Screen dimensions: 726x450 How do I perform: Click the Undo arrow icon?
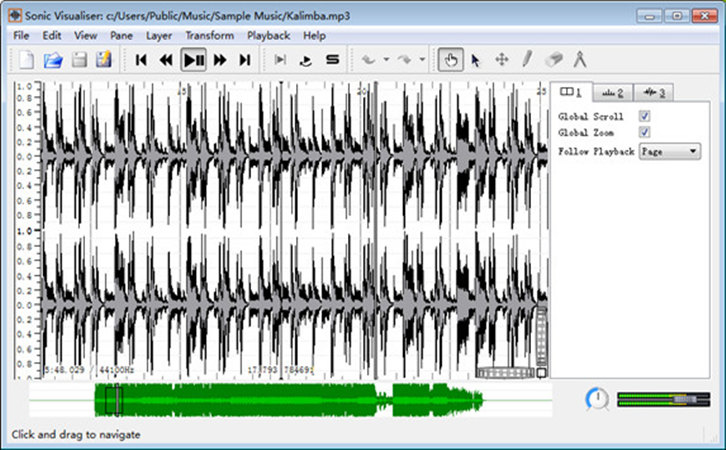368,60
